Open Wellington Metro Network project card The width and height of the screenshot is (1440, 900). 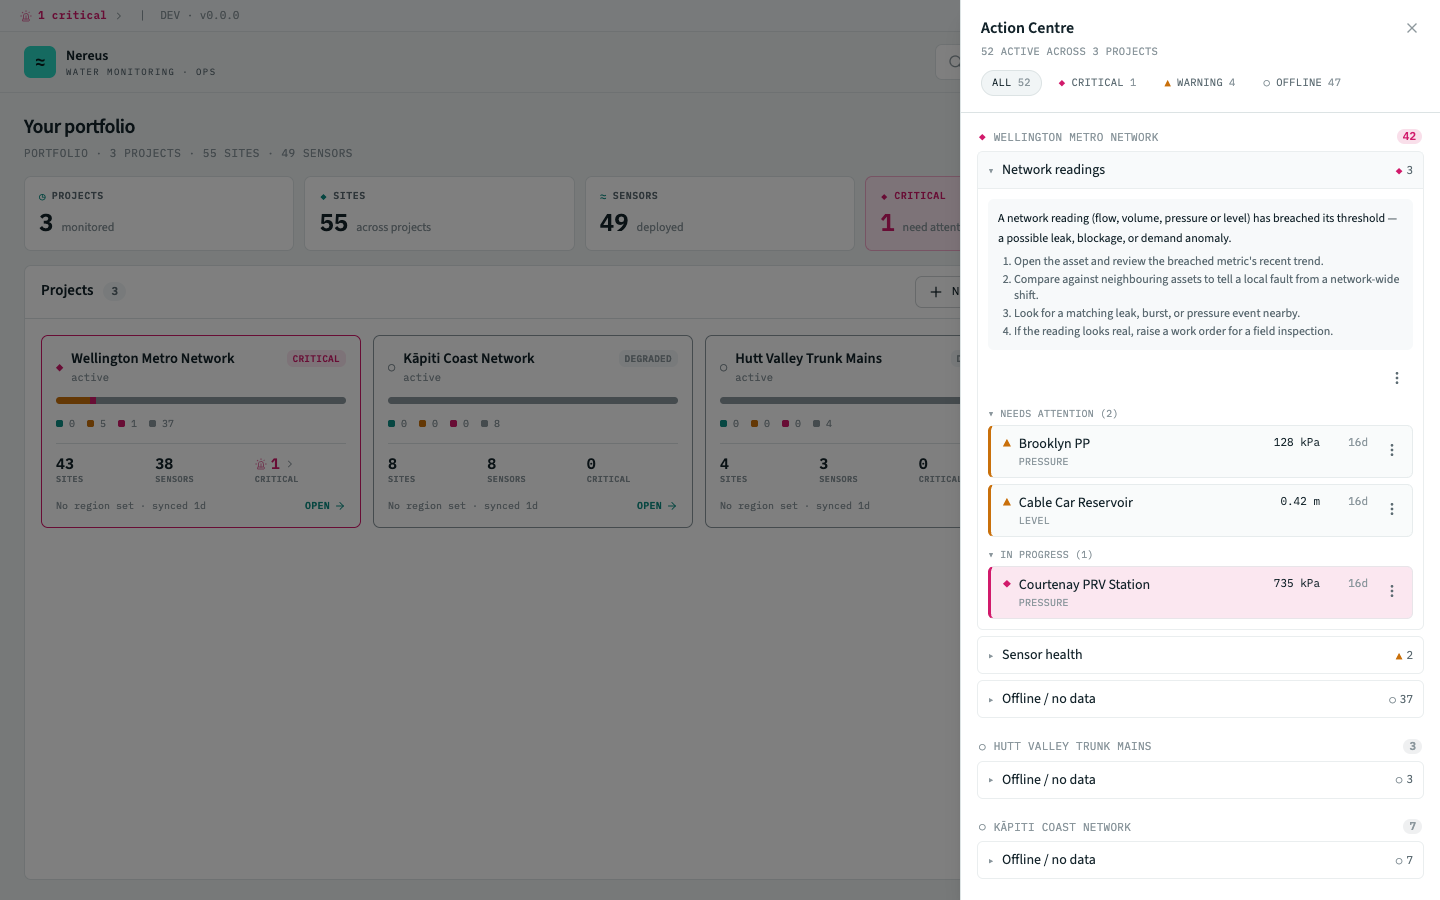coord(201,431)
